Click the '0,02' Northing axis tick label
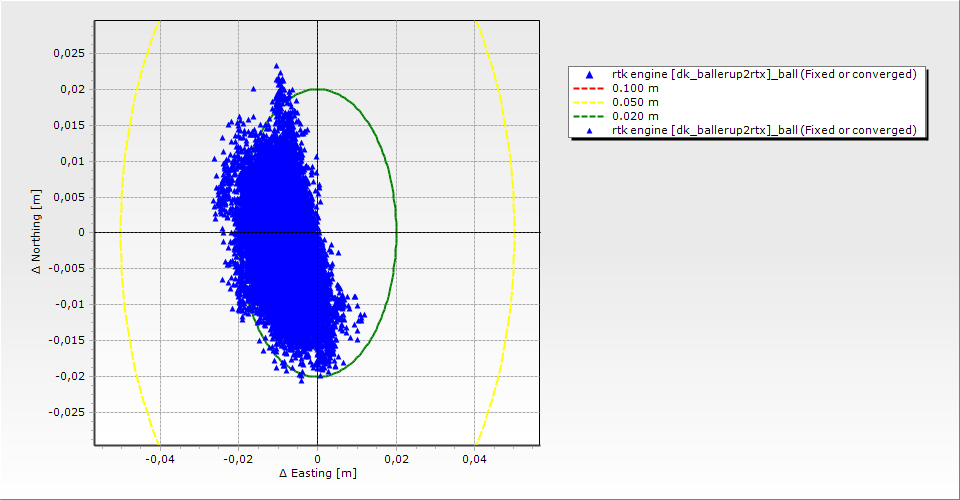This screenshot has height=500, width=960. [x=73, y=89]
